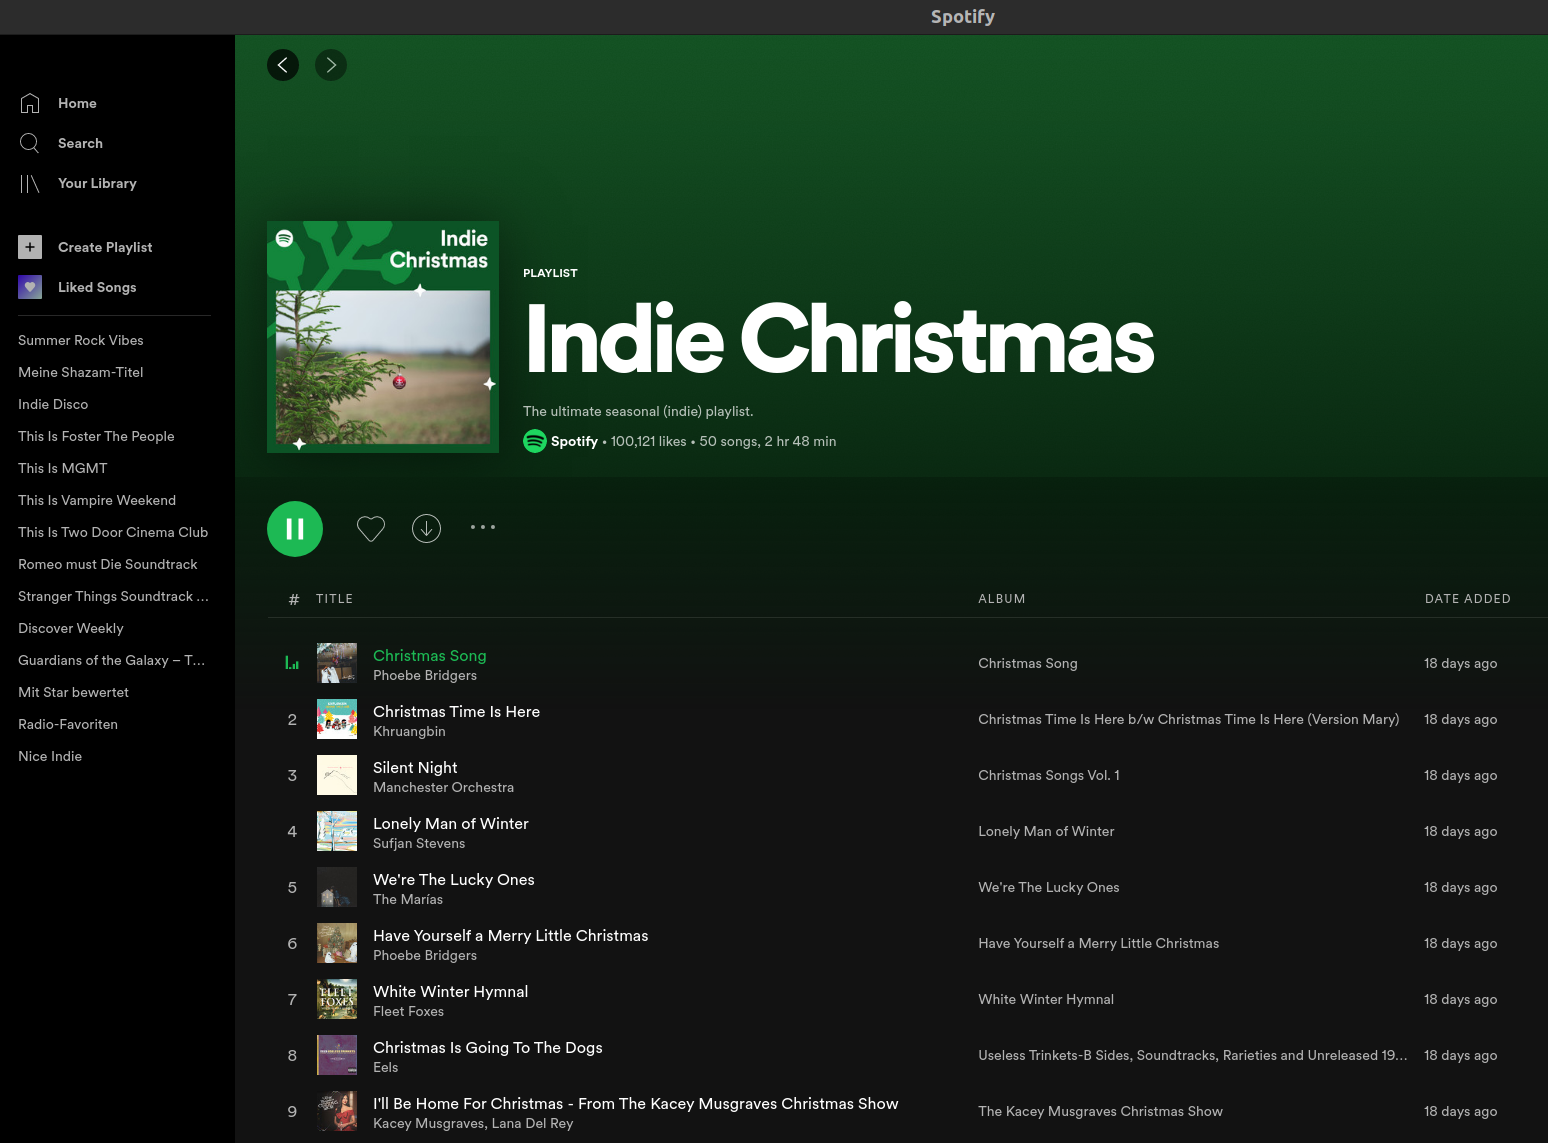The width and height of the screenshot is (1548, 1143).
Task: Open the Useless Trinkets-B Sides album link
Action: (1193, 1055)
